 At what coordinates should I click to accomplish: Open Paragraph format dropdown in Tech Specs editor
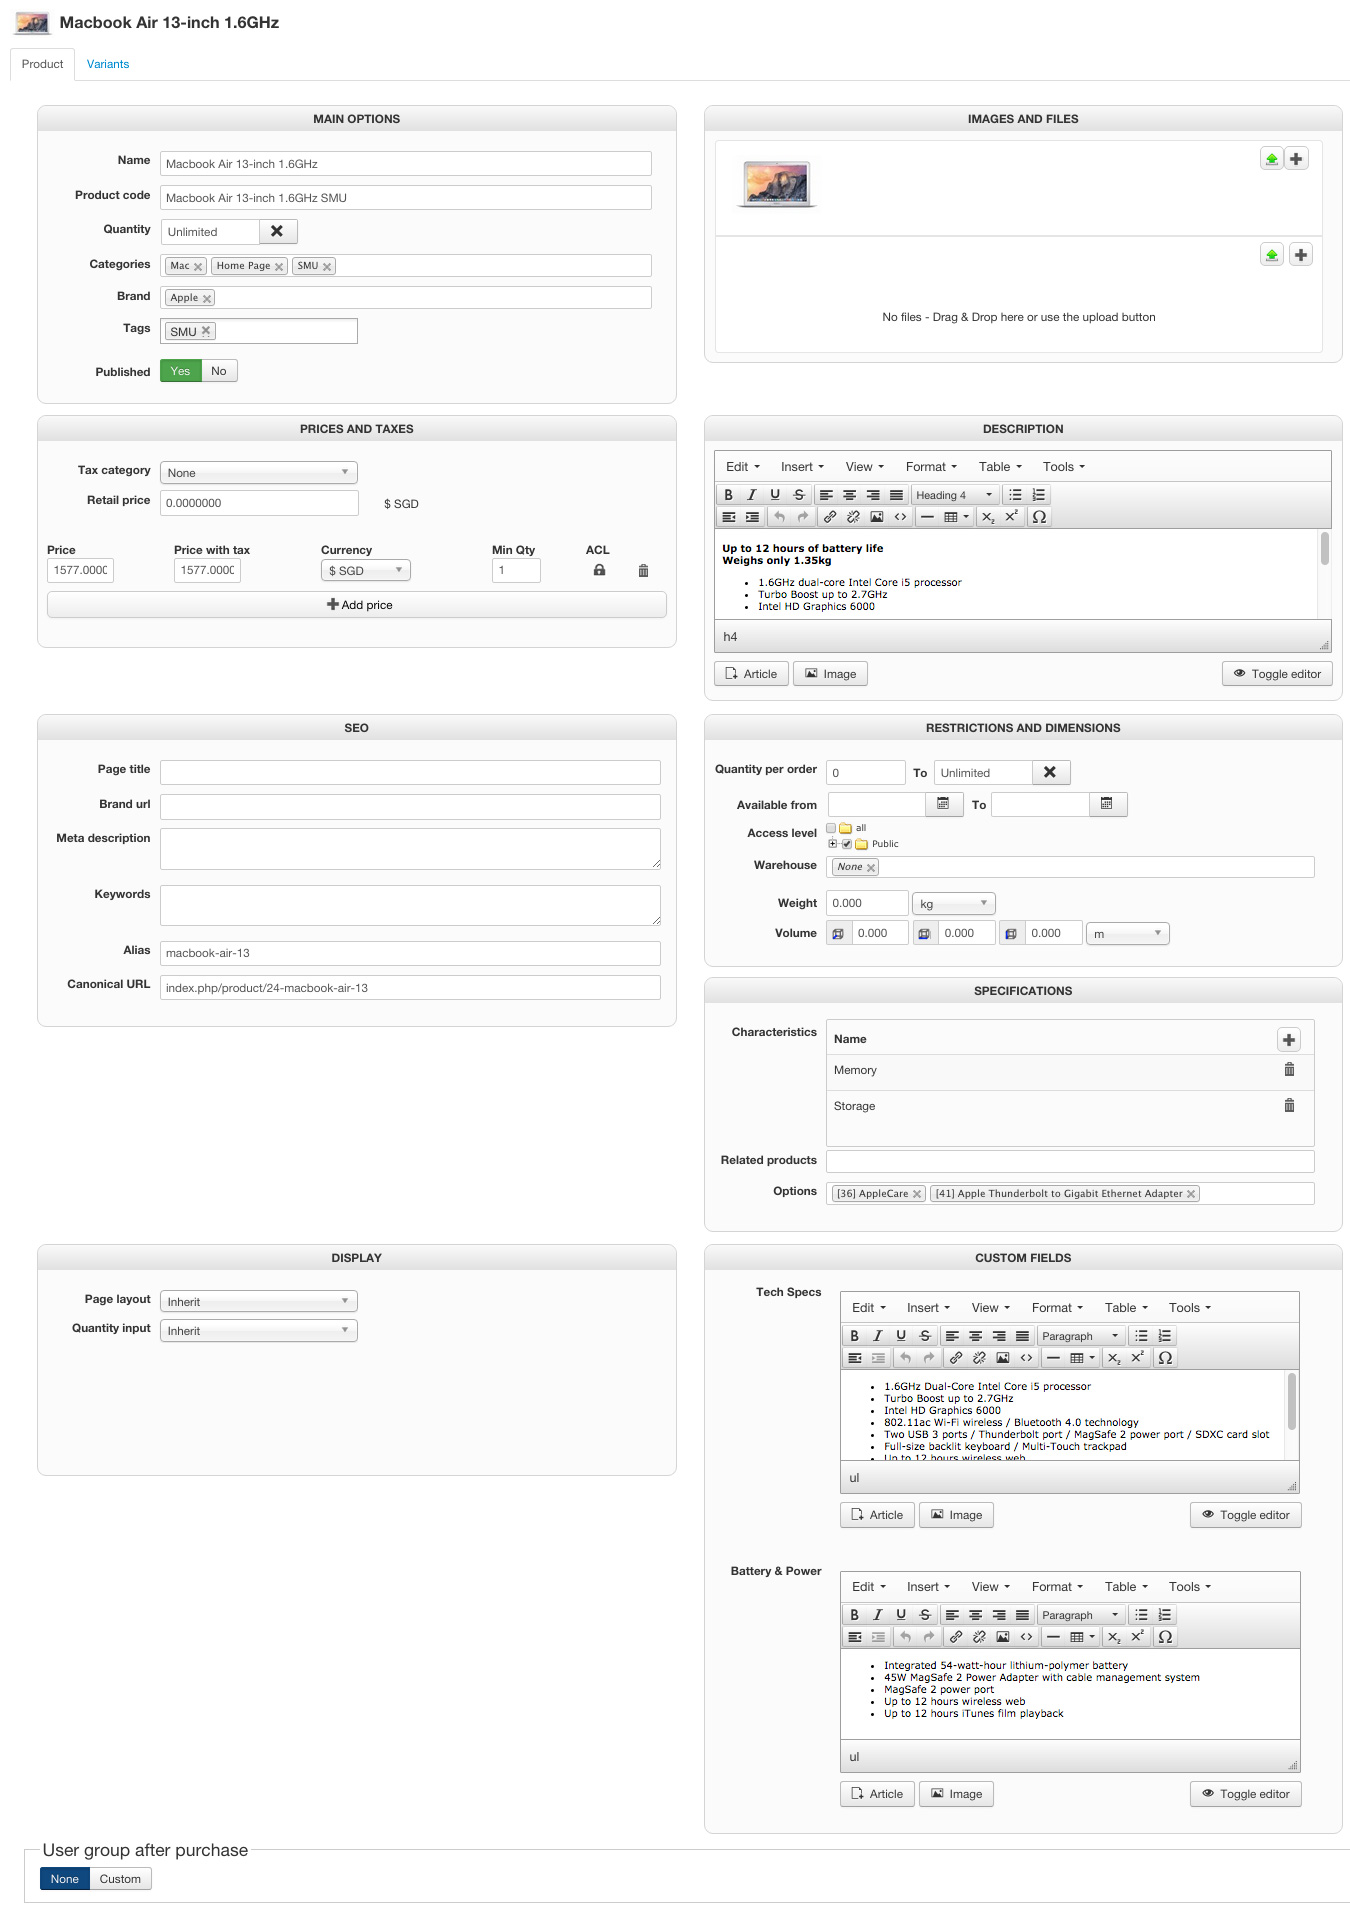pos(1081,1336)
